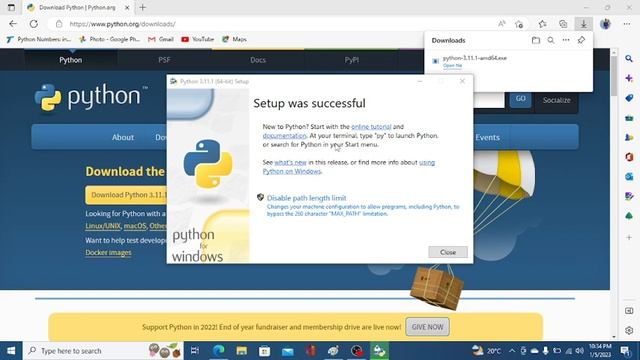
Task: Open Microsoft Store from the taskbar
Action: coord(264,351)
